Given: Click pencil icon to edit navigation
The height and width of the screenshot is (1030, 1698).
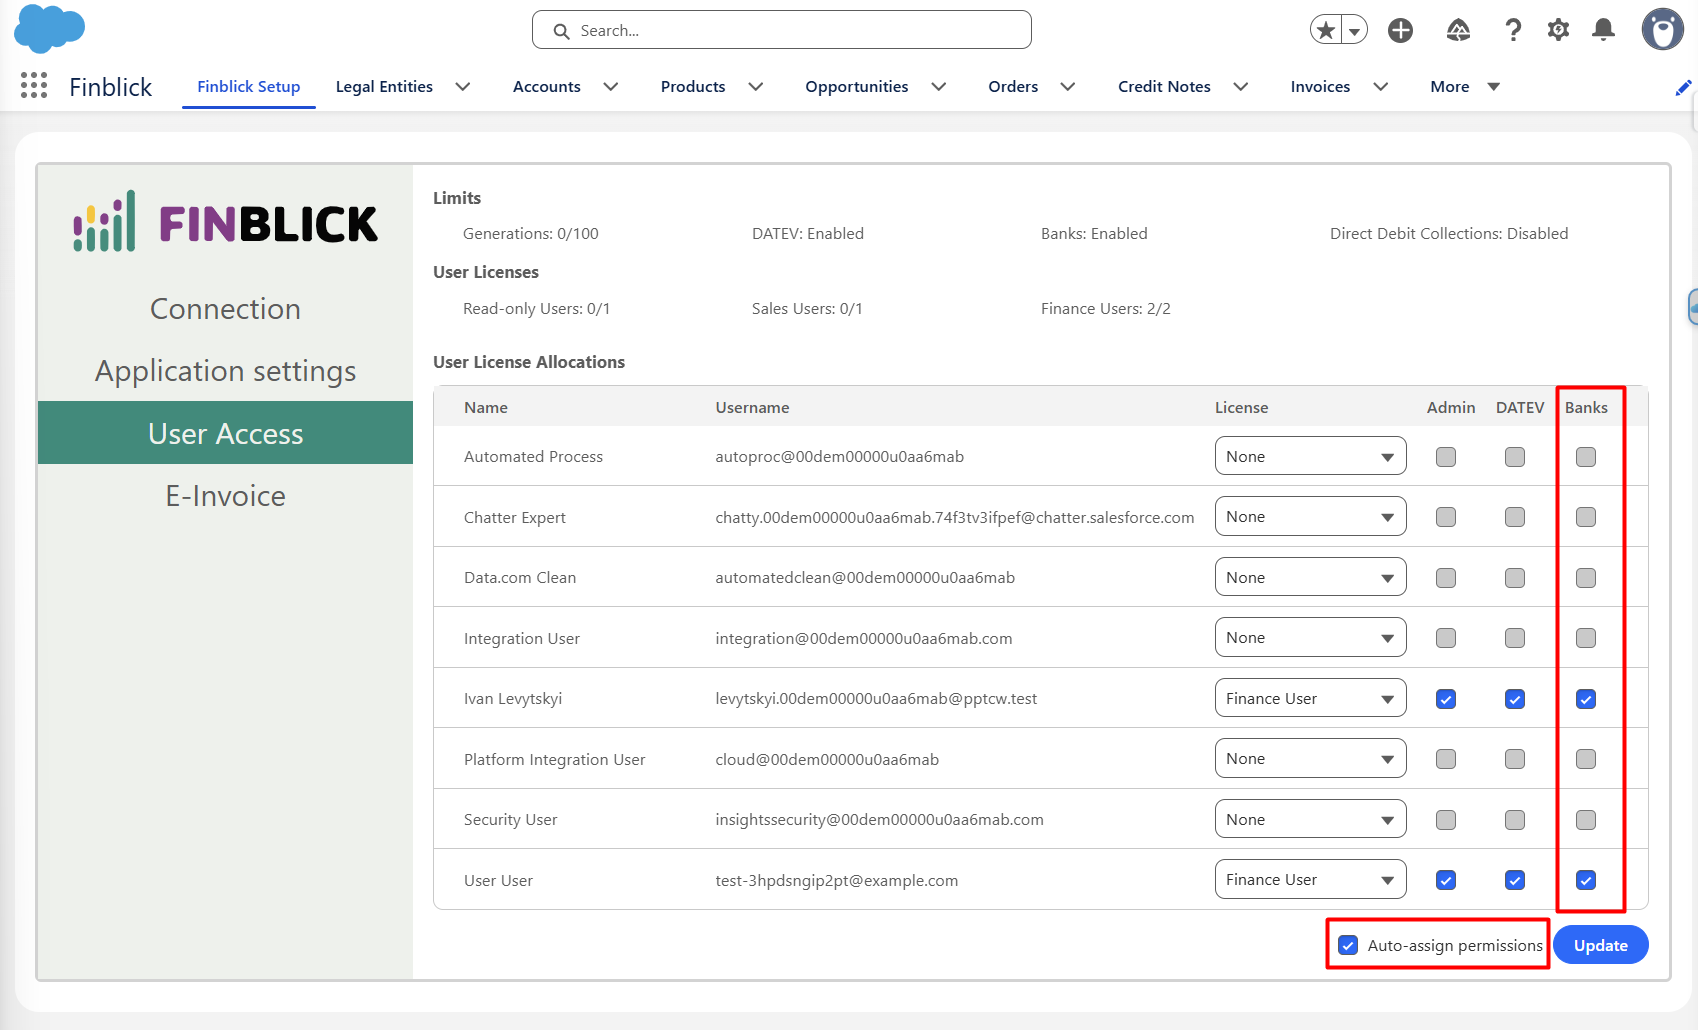Looking at the screenshot, I should pos(1683,88).
